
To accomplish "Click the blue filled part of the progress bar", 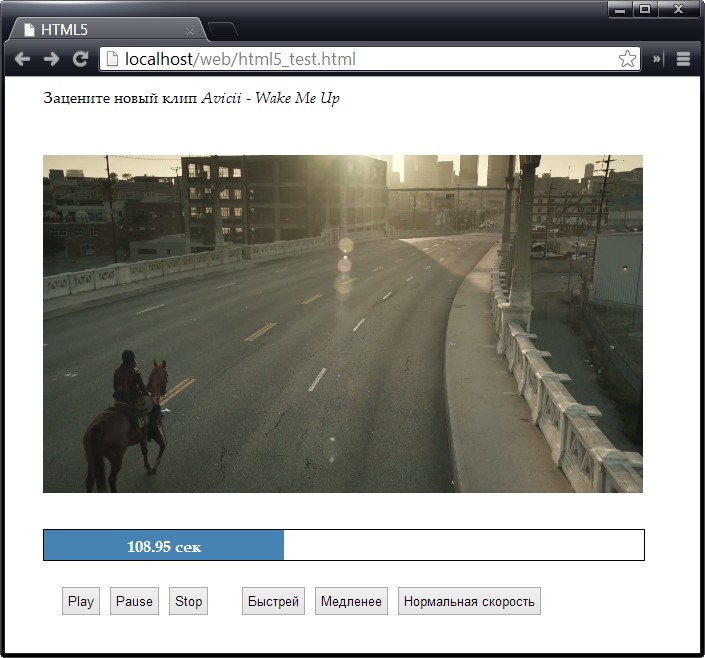I will (x=164, y=545).
